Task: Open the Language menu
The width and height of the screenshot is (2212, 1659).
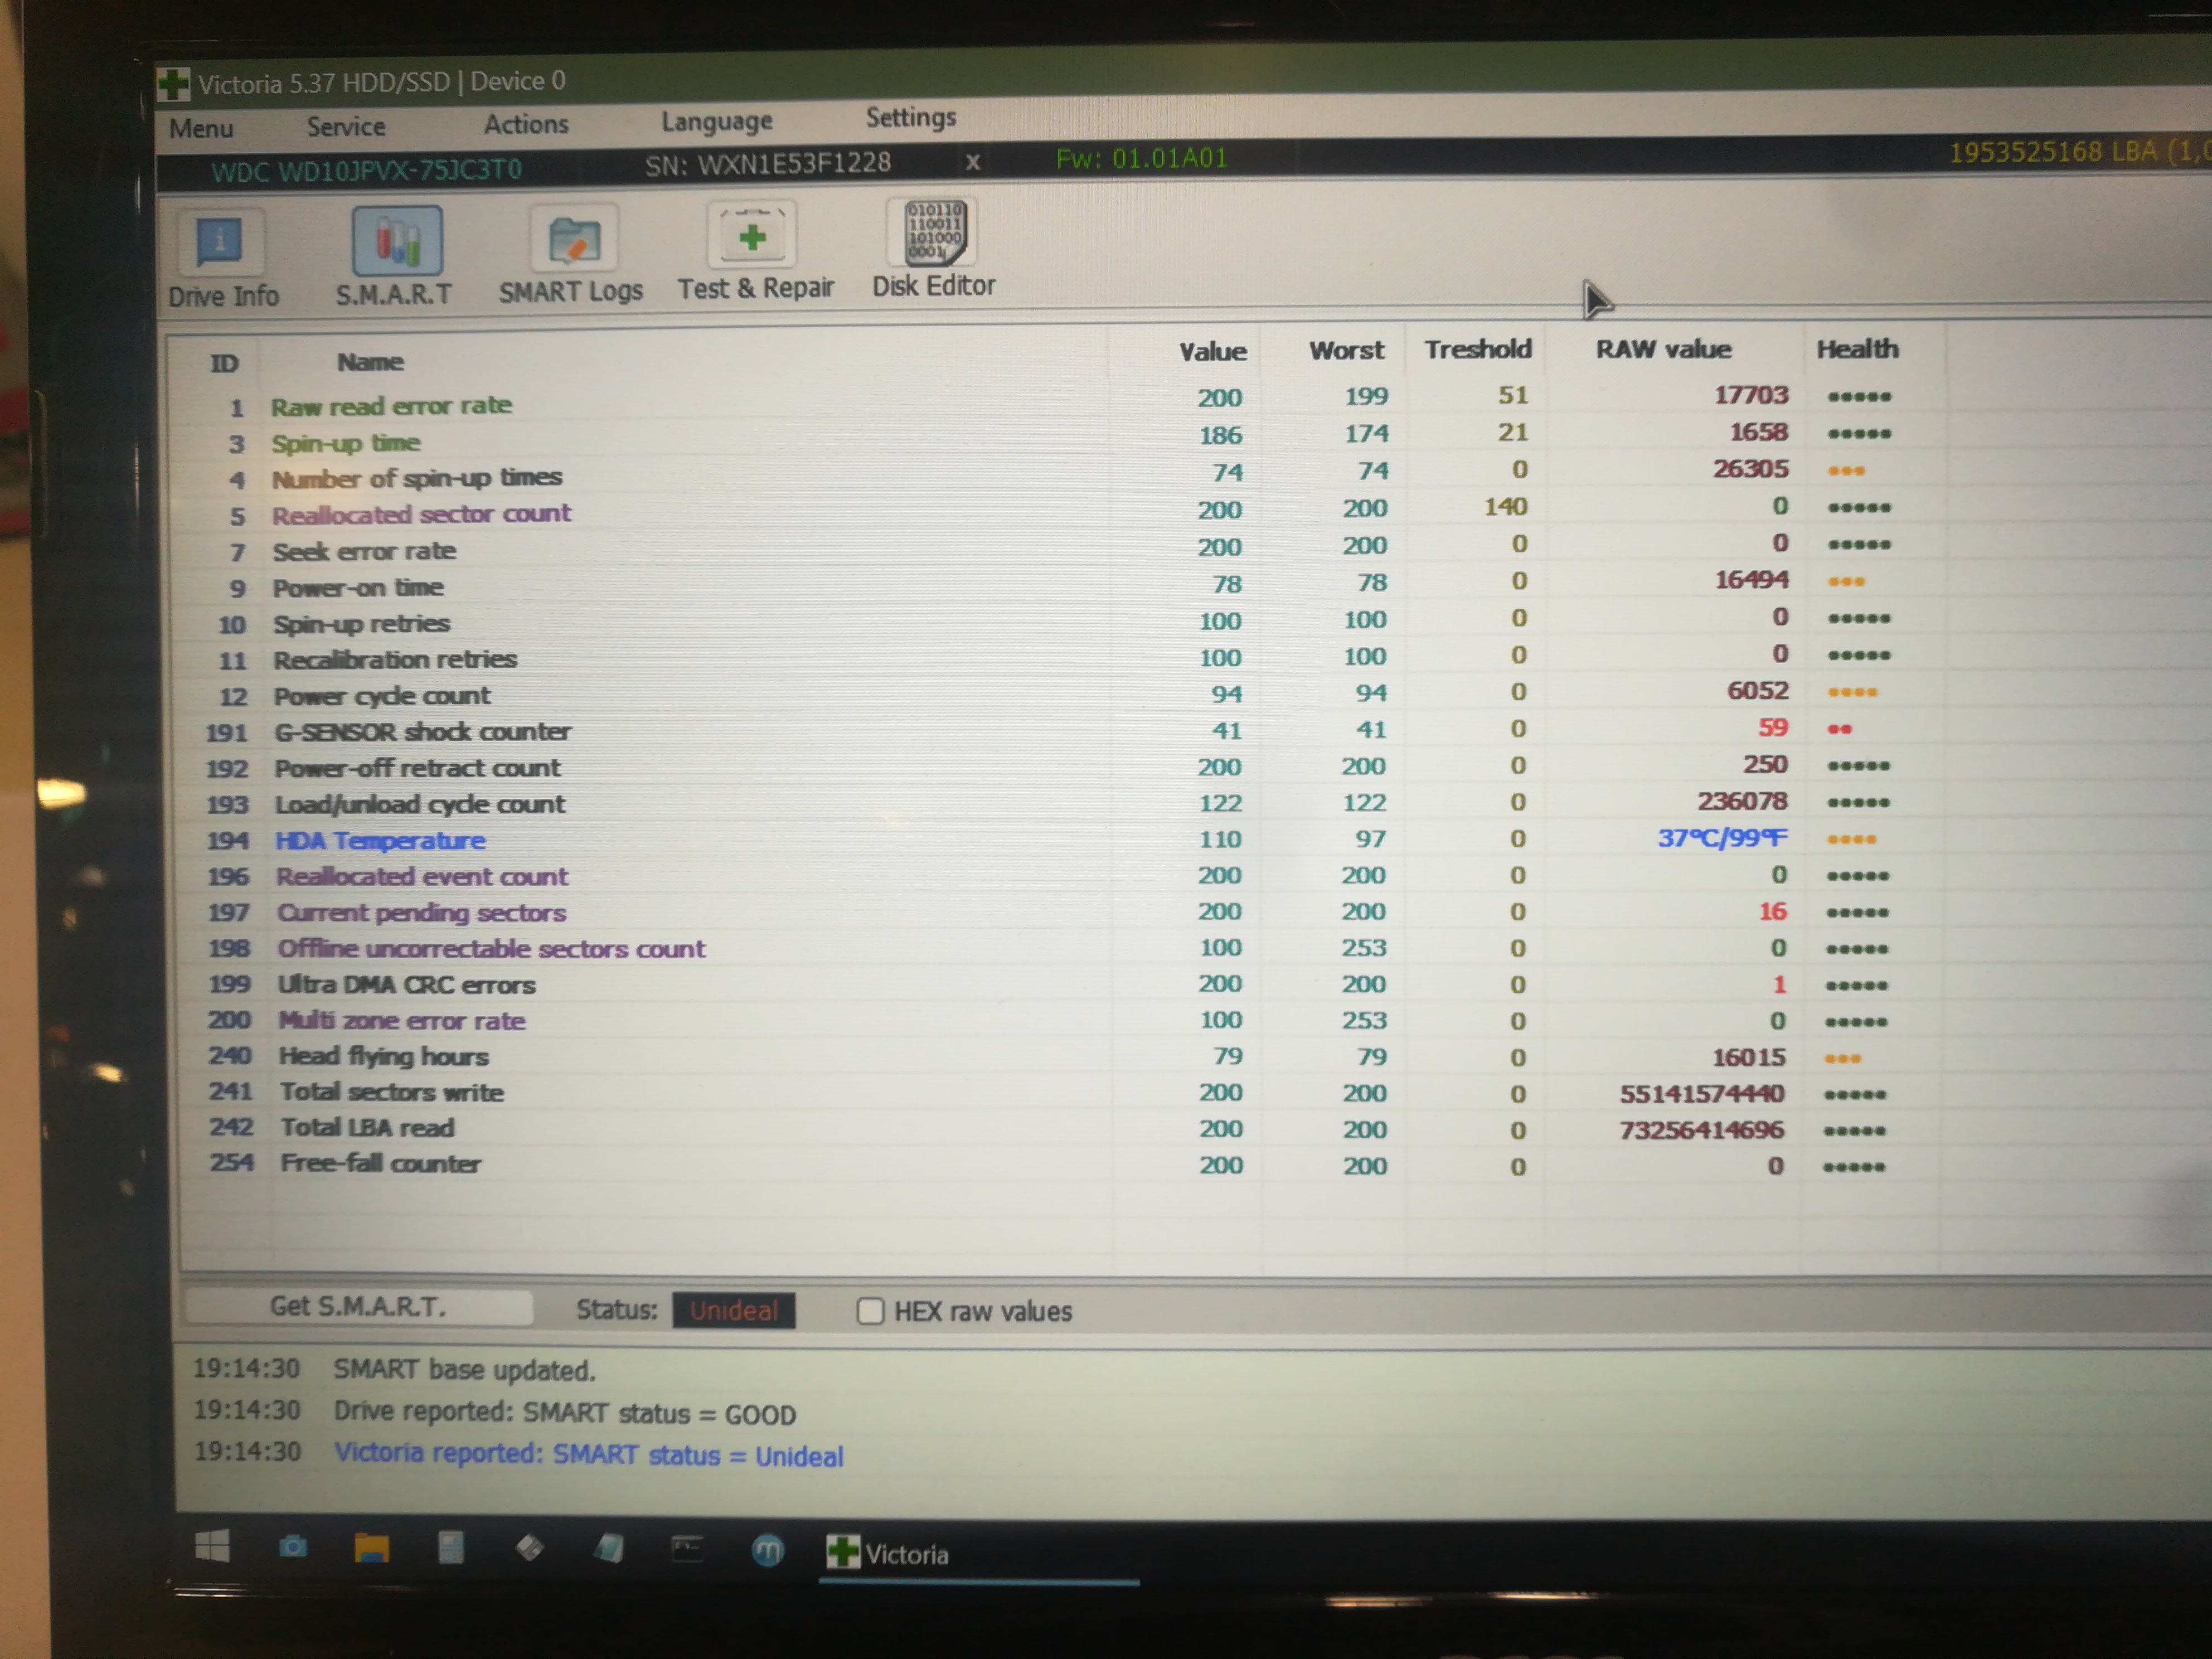Action: point(717,121)
